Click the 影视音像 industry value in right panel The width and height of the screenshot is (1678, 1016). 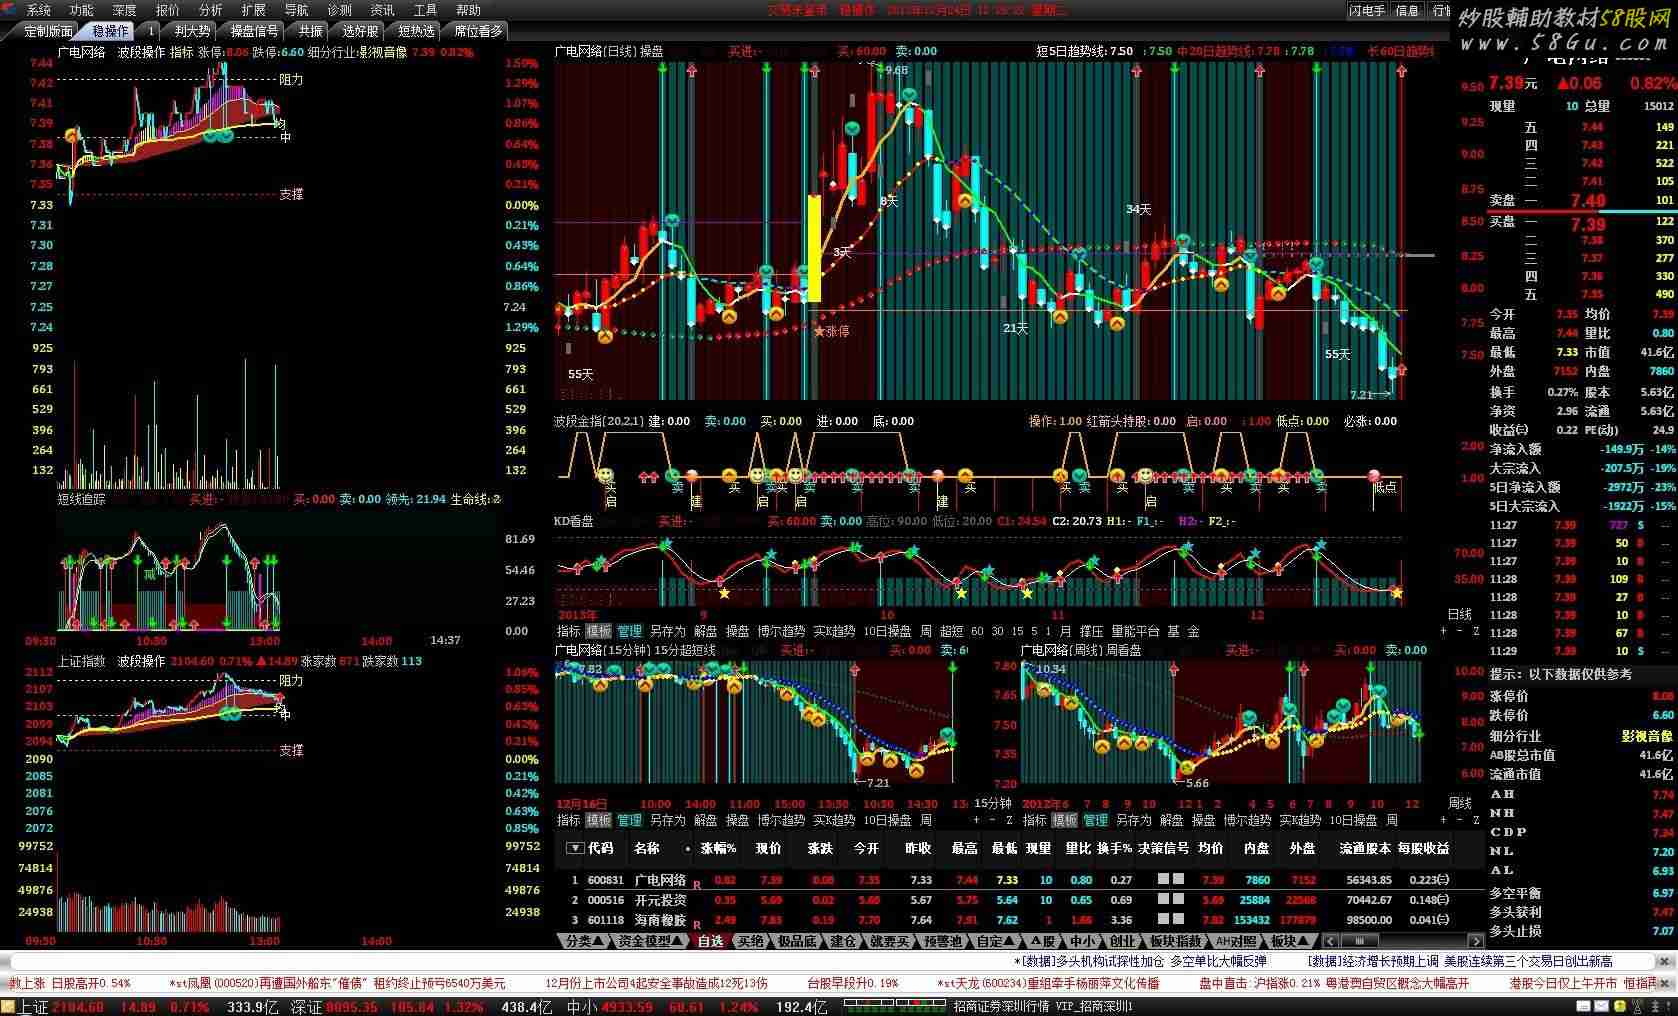(x=1647, y=735)
